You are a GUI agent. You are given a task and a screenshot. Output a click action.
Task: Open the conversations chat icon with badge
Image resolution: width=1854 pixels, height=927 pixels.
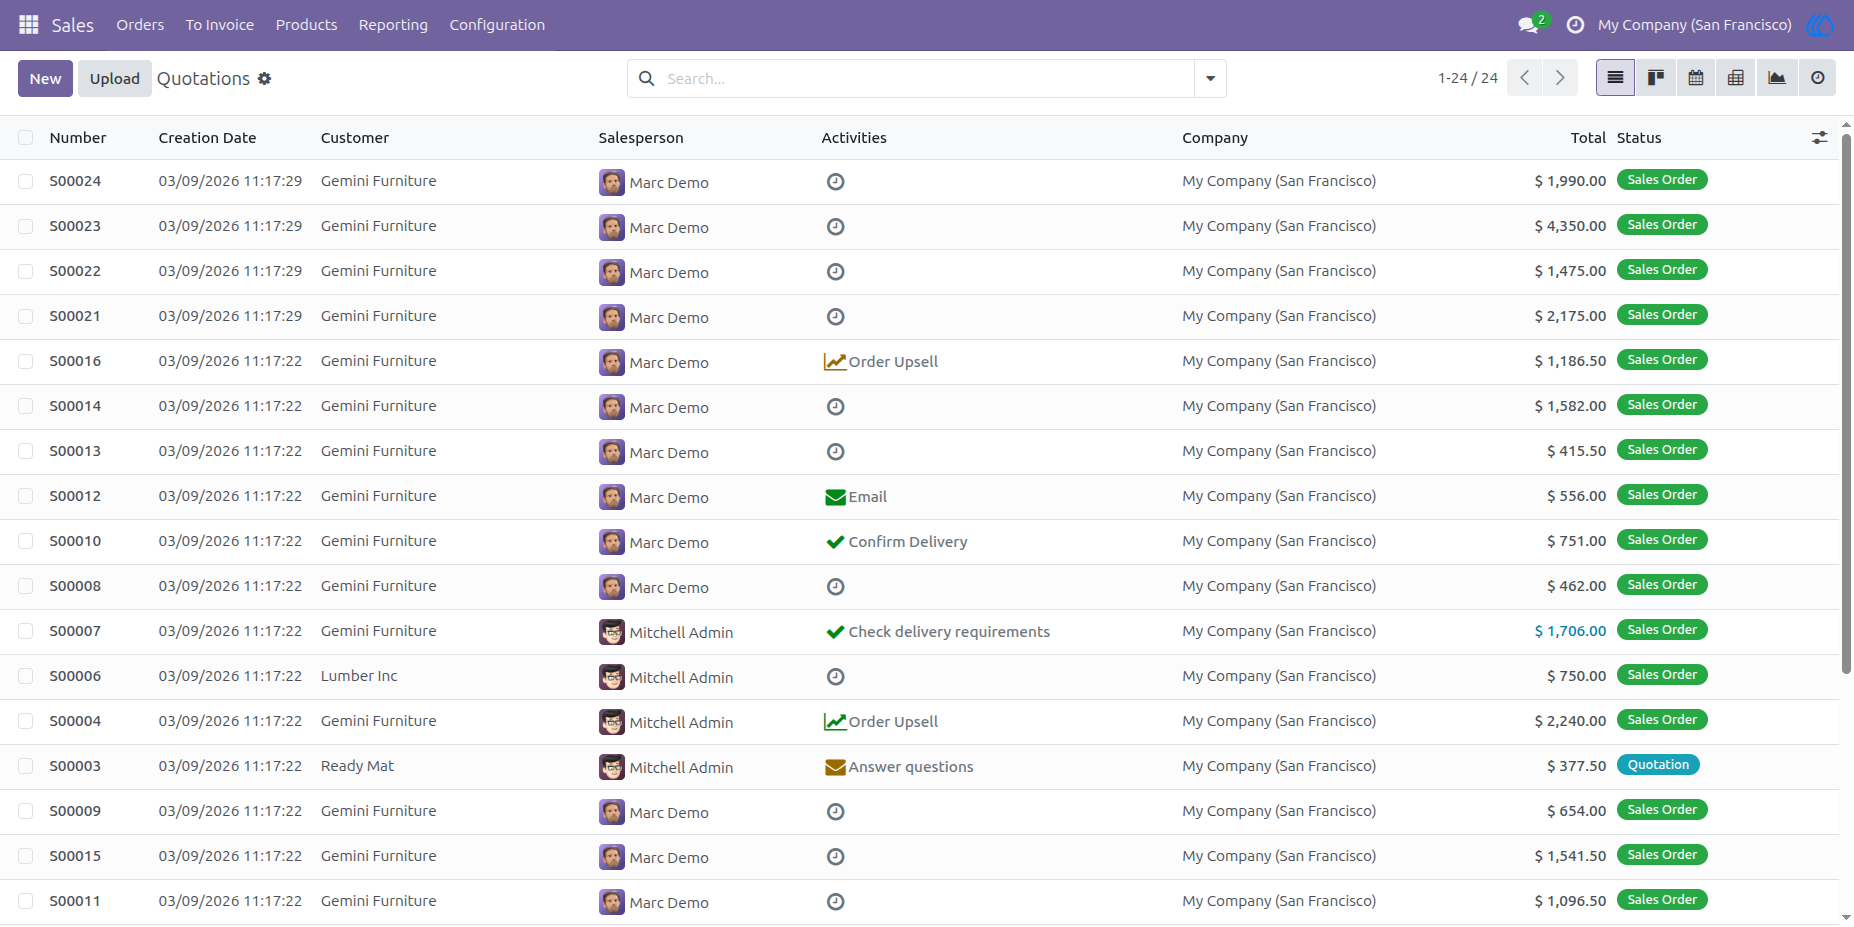click(1530, 24)
